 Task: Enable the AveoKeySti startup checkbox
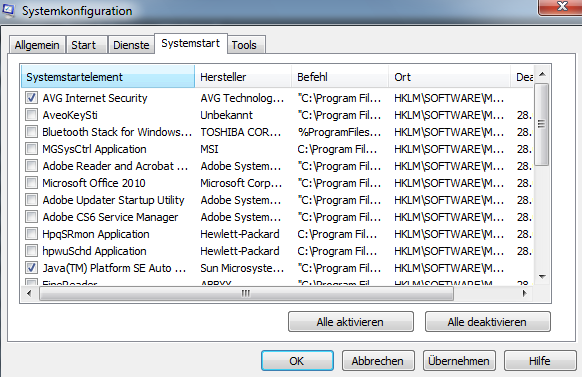(32, 115)
